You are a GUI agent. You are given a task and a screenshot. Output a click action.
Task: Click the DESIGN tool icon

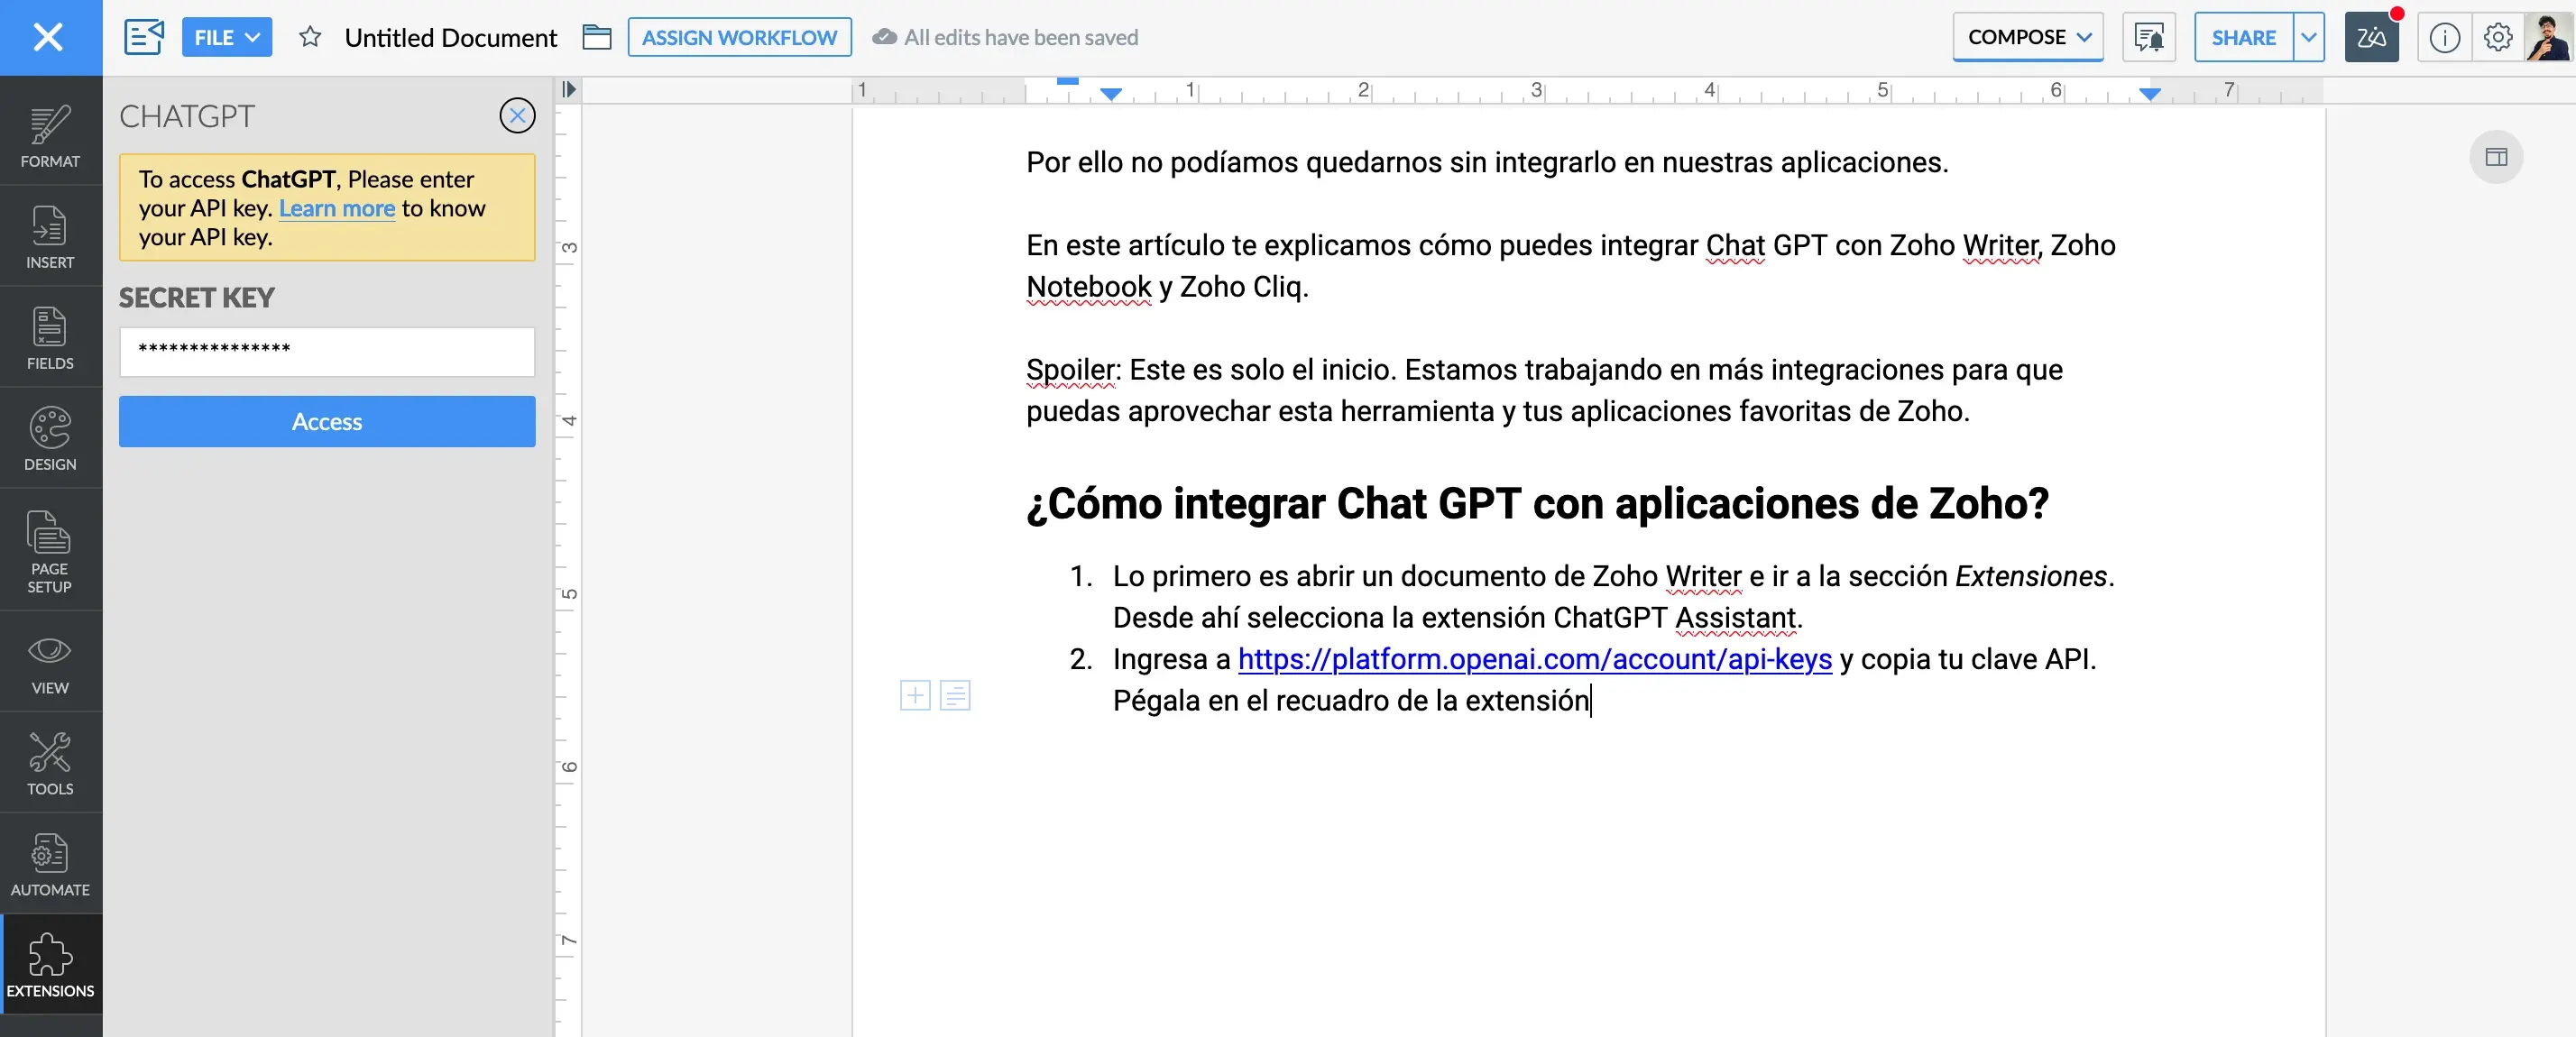tap(51, 434)
